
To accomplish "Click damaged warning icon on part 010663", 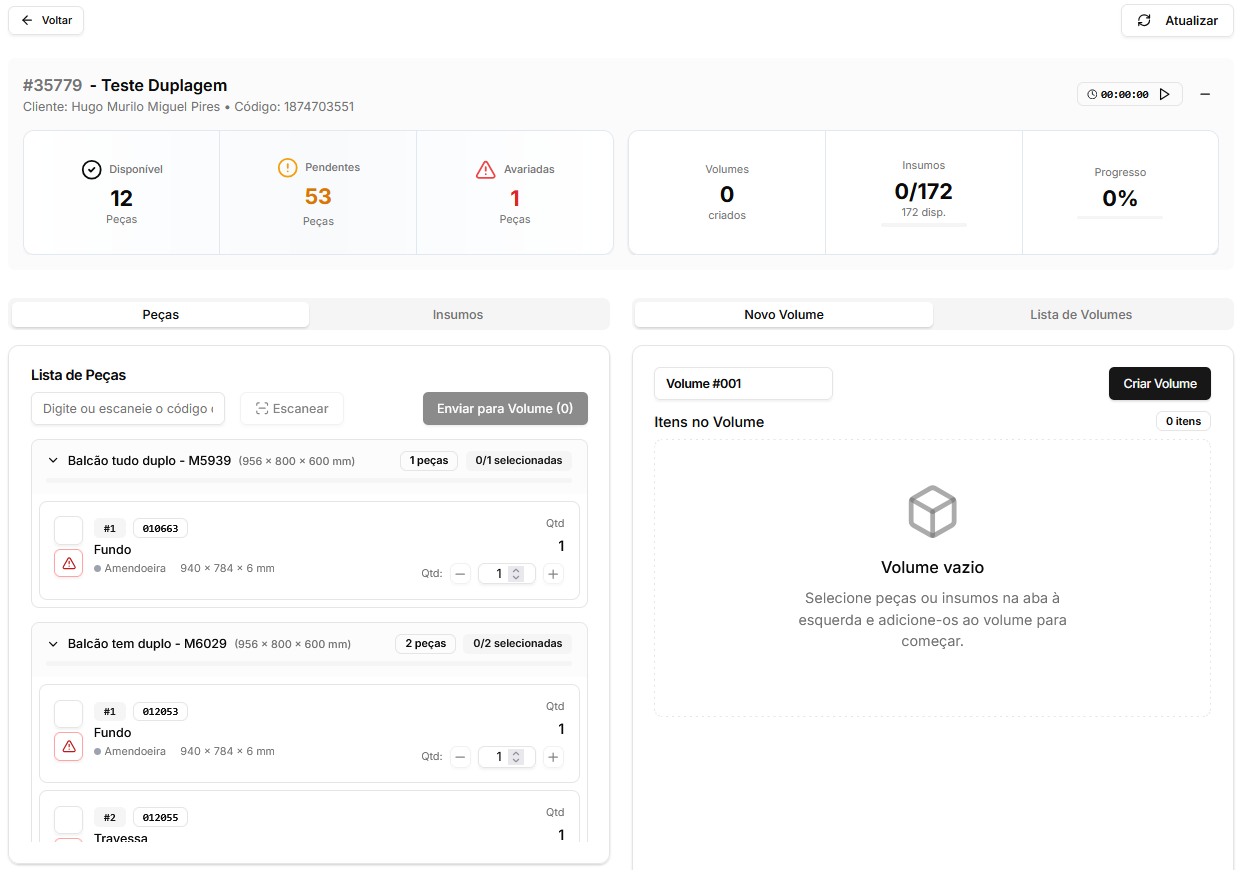I will click(x=69, y=563).
